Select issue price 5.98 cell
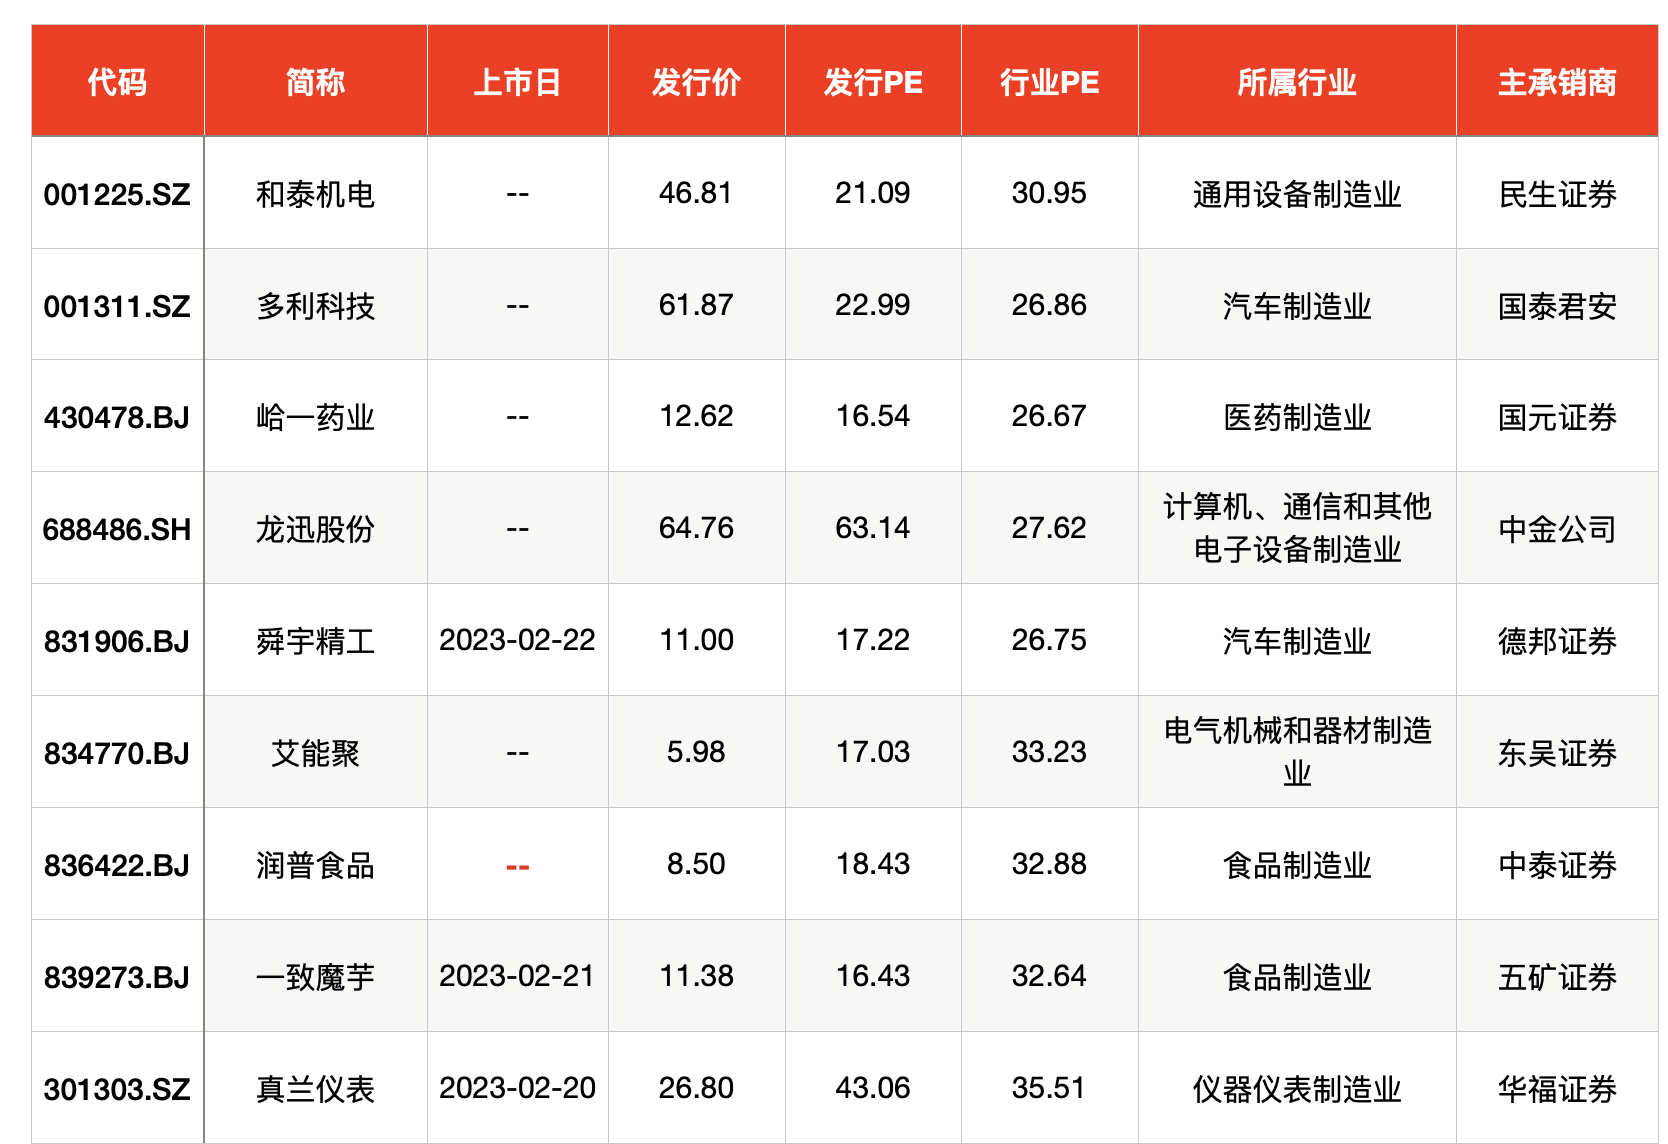The height and width of the screenshot is (1144, 1668). pos(696,752)
